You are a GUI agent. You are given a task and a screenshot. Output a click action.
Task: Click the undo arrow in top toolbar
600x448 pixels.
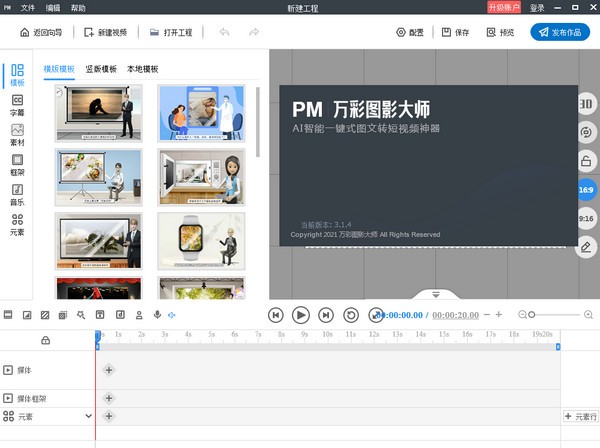pos(225,32)
